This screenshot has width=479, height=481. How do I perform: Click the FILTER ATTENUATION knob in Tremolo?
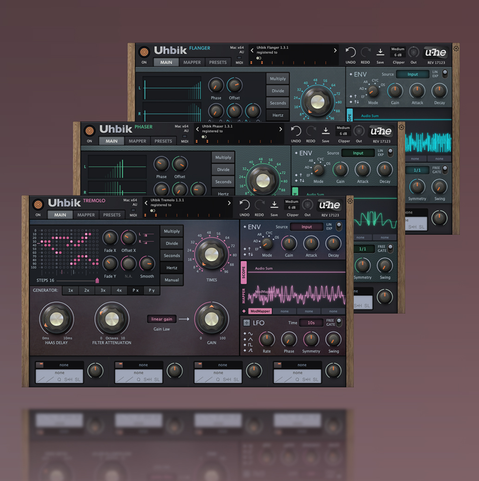pyautogui.click(x=112, y=319)
